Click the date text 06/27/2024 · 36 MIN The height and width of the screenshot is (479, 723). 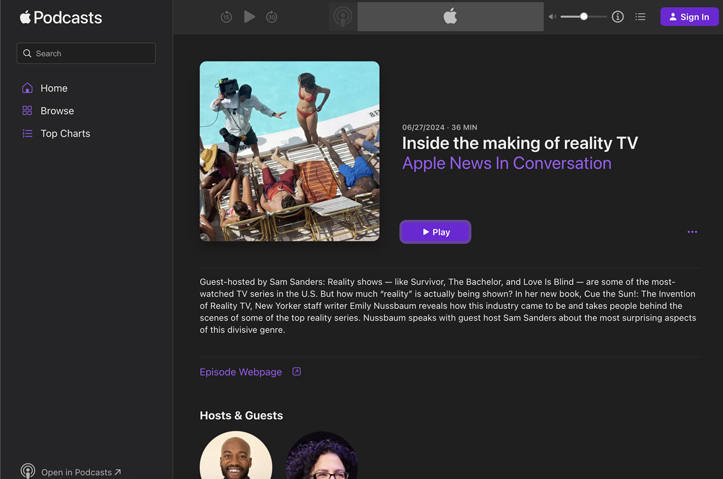(439, 127)
